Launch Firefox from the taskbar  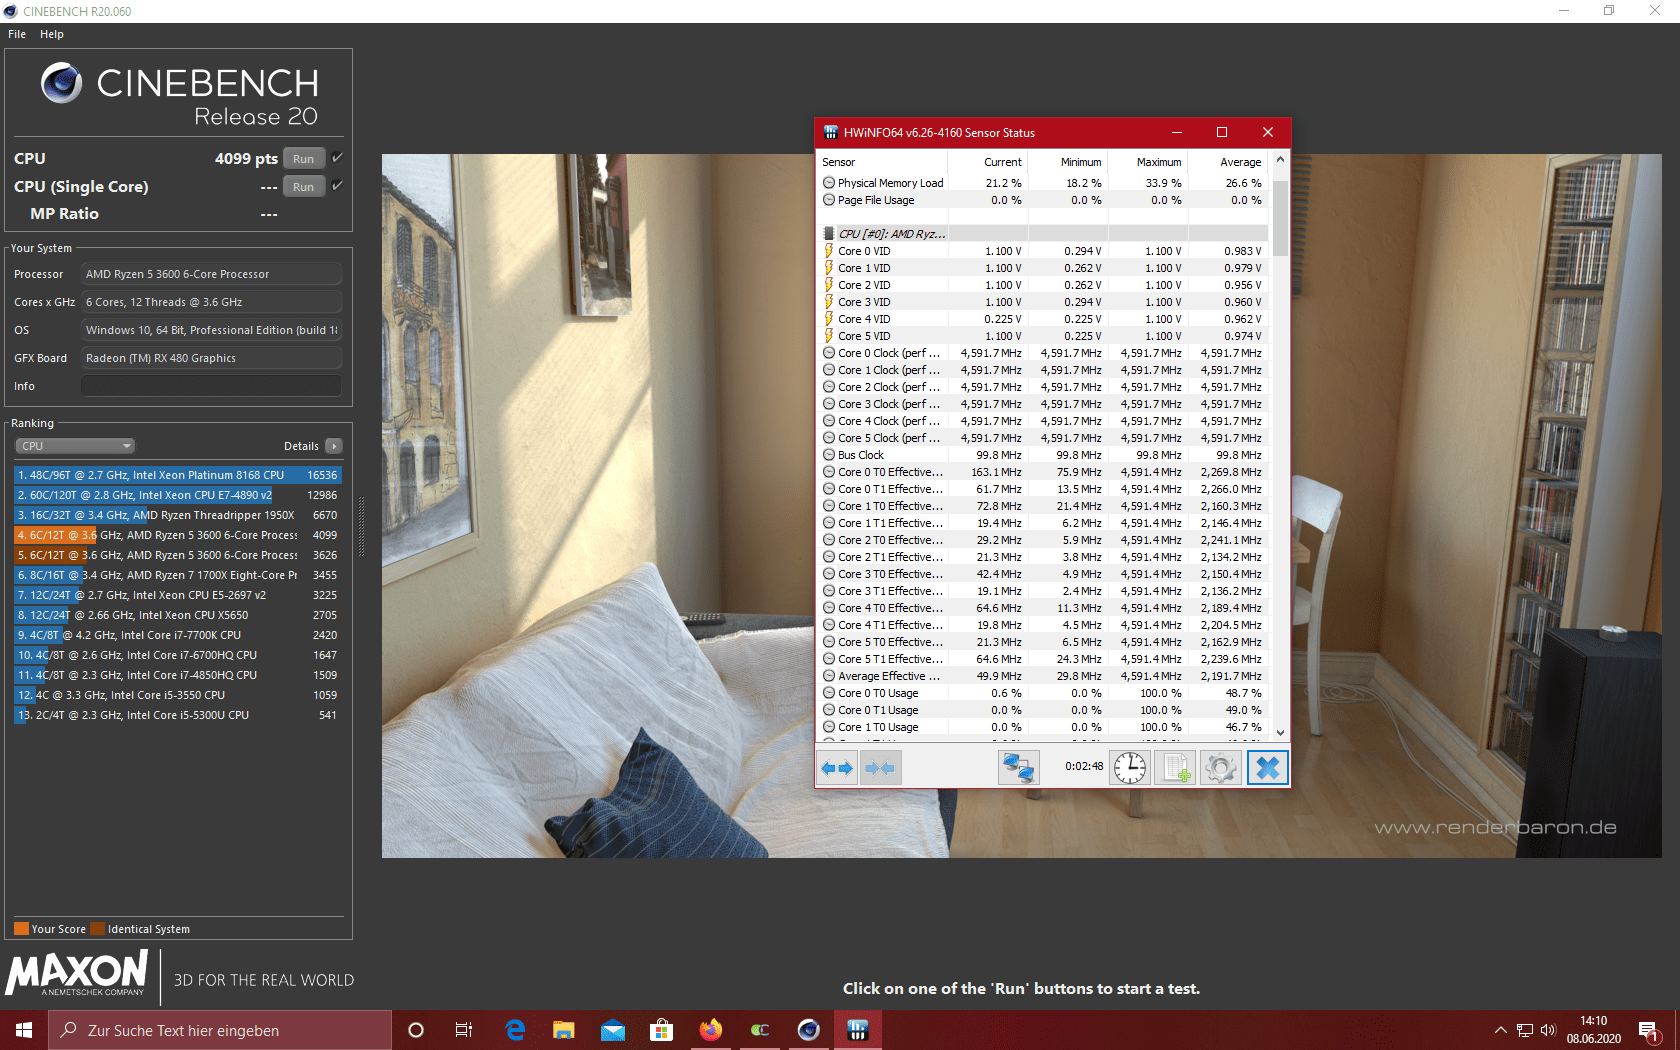coord(711,1030)
